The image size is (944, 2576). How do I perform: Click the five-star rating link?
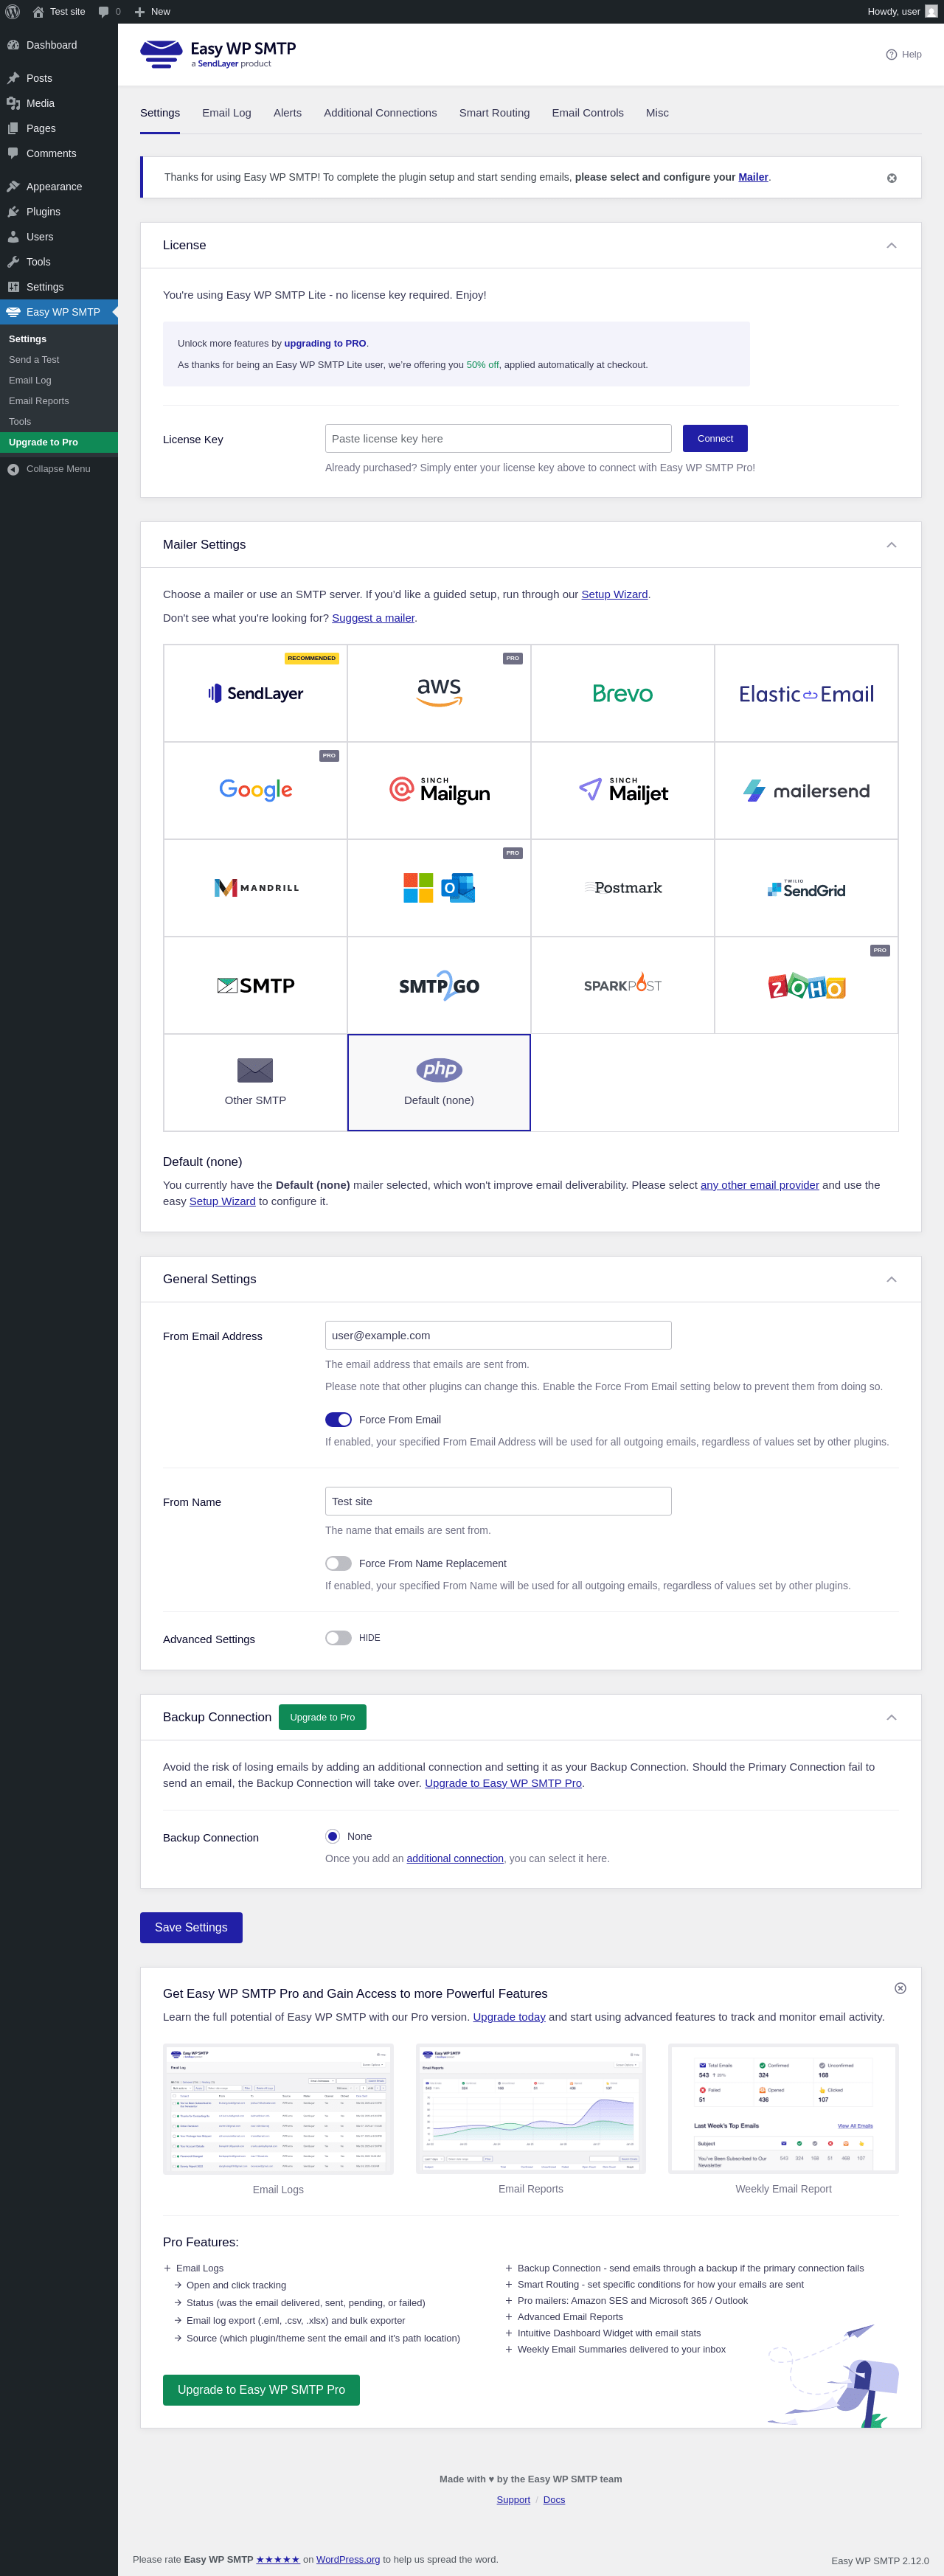(x=278, y=2559)
